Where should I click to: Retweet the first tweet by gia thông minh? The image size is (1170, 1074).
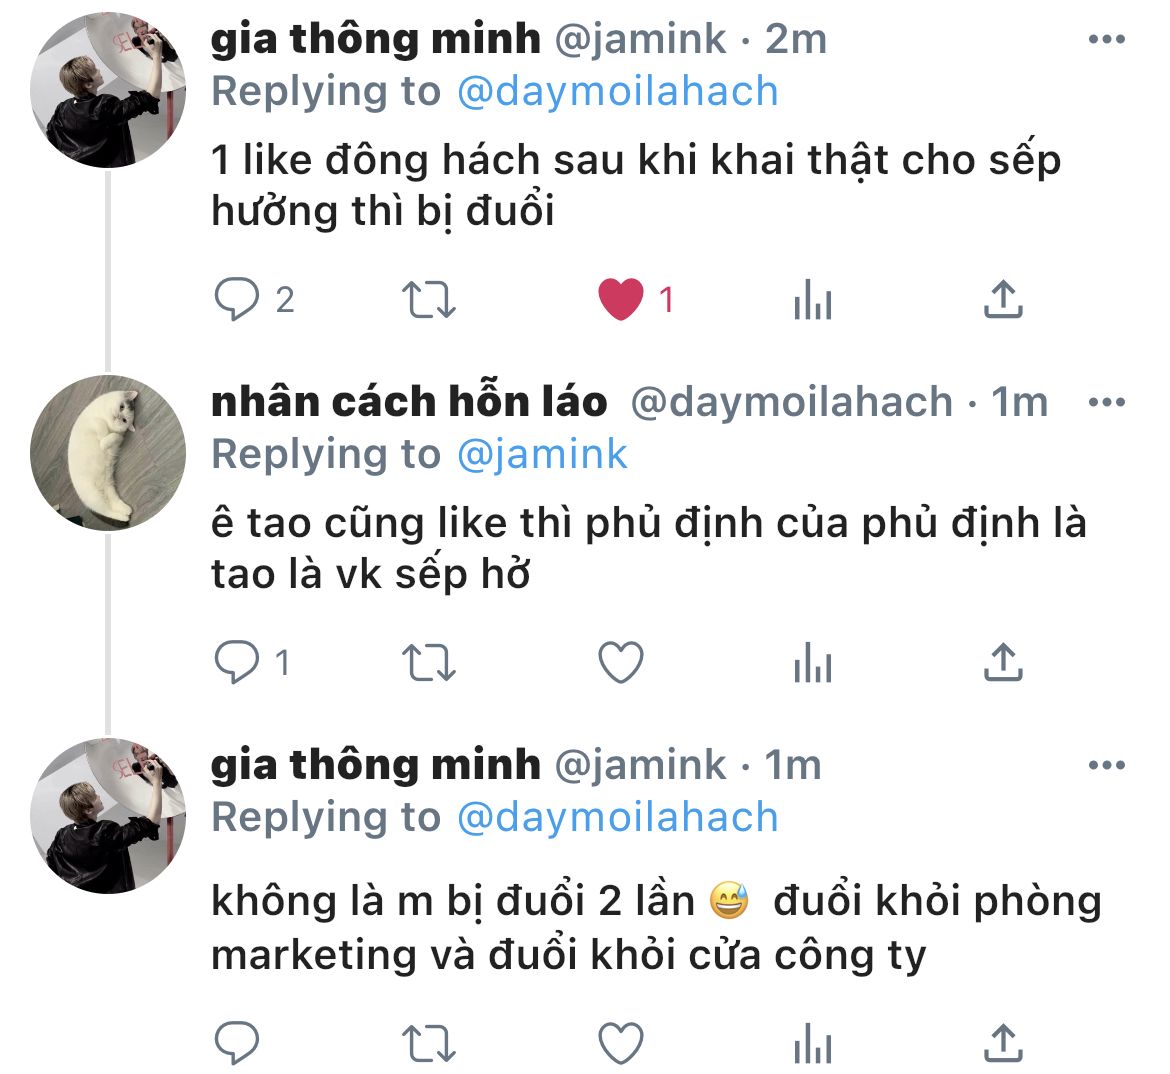click(x=429, y=299)
